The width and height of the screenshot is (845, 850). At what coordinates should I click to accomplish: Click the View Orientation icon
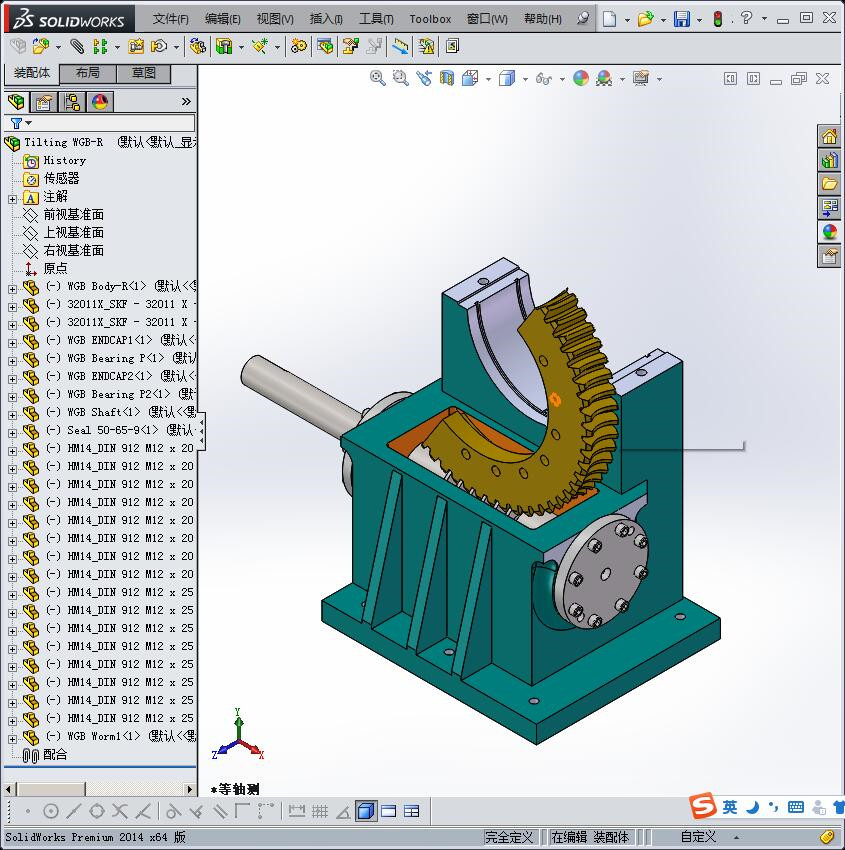click(x=470, y=79)
